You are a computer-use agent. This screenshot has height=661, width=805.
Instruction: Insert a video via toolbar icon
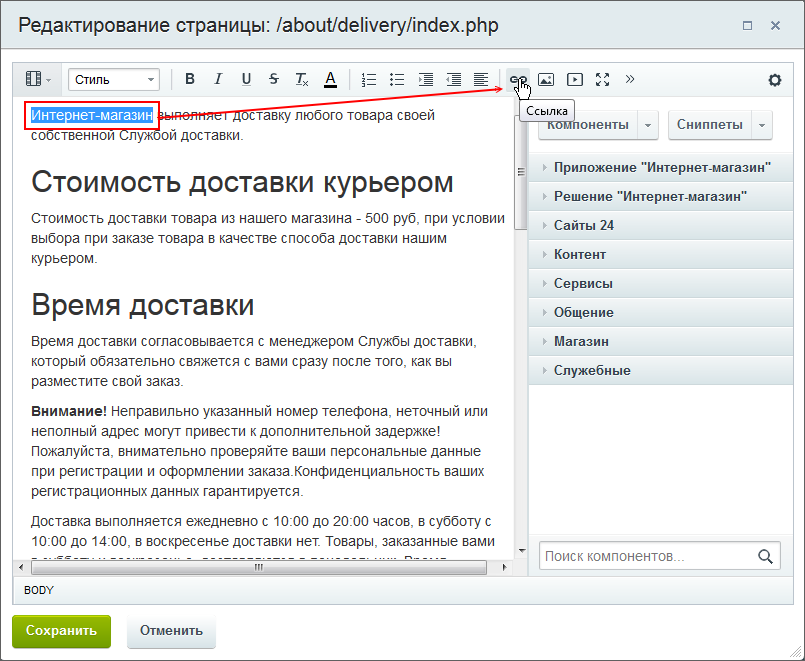[574, 80]
